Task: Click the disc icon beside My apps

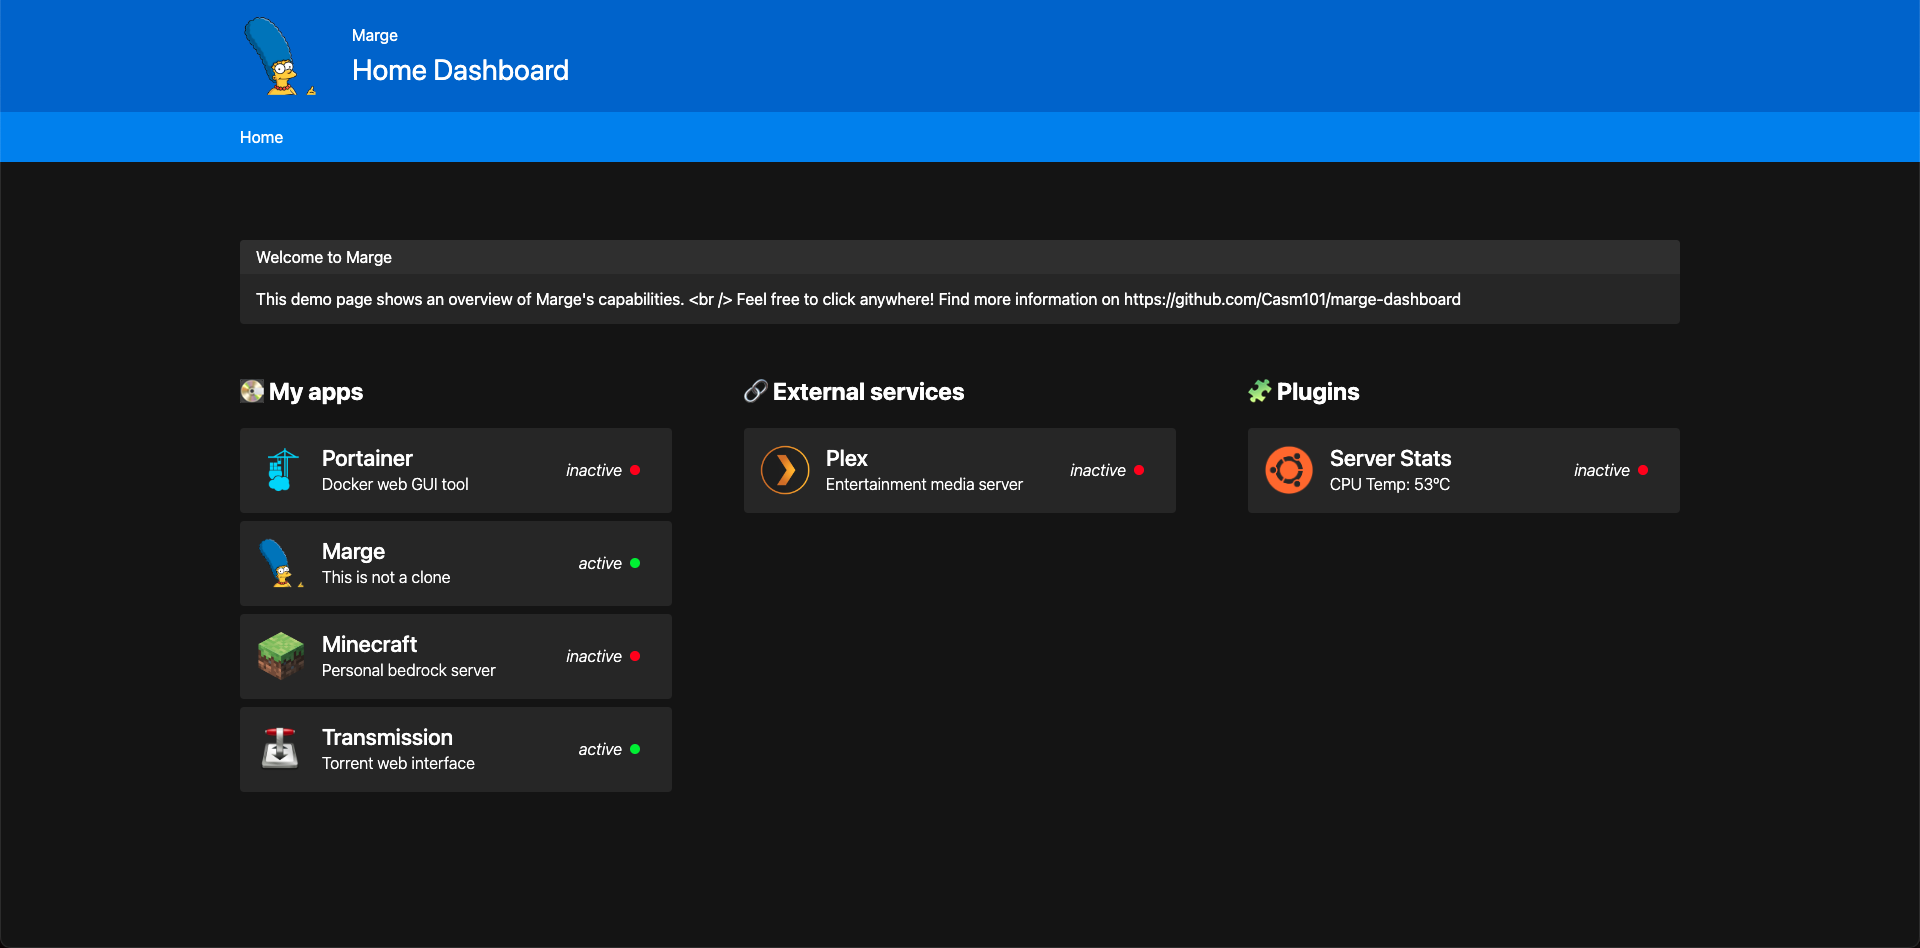Action: [252, 391]
